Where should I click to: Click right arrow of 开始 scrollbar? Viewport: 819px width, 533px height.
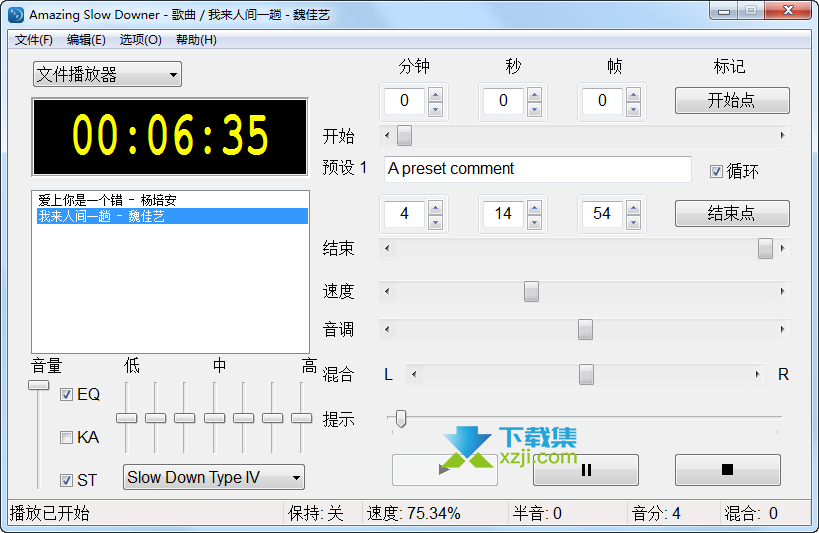point(782,135)
